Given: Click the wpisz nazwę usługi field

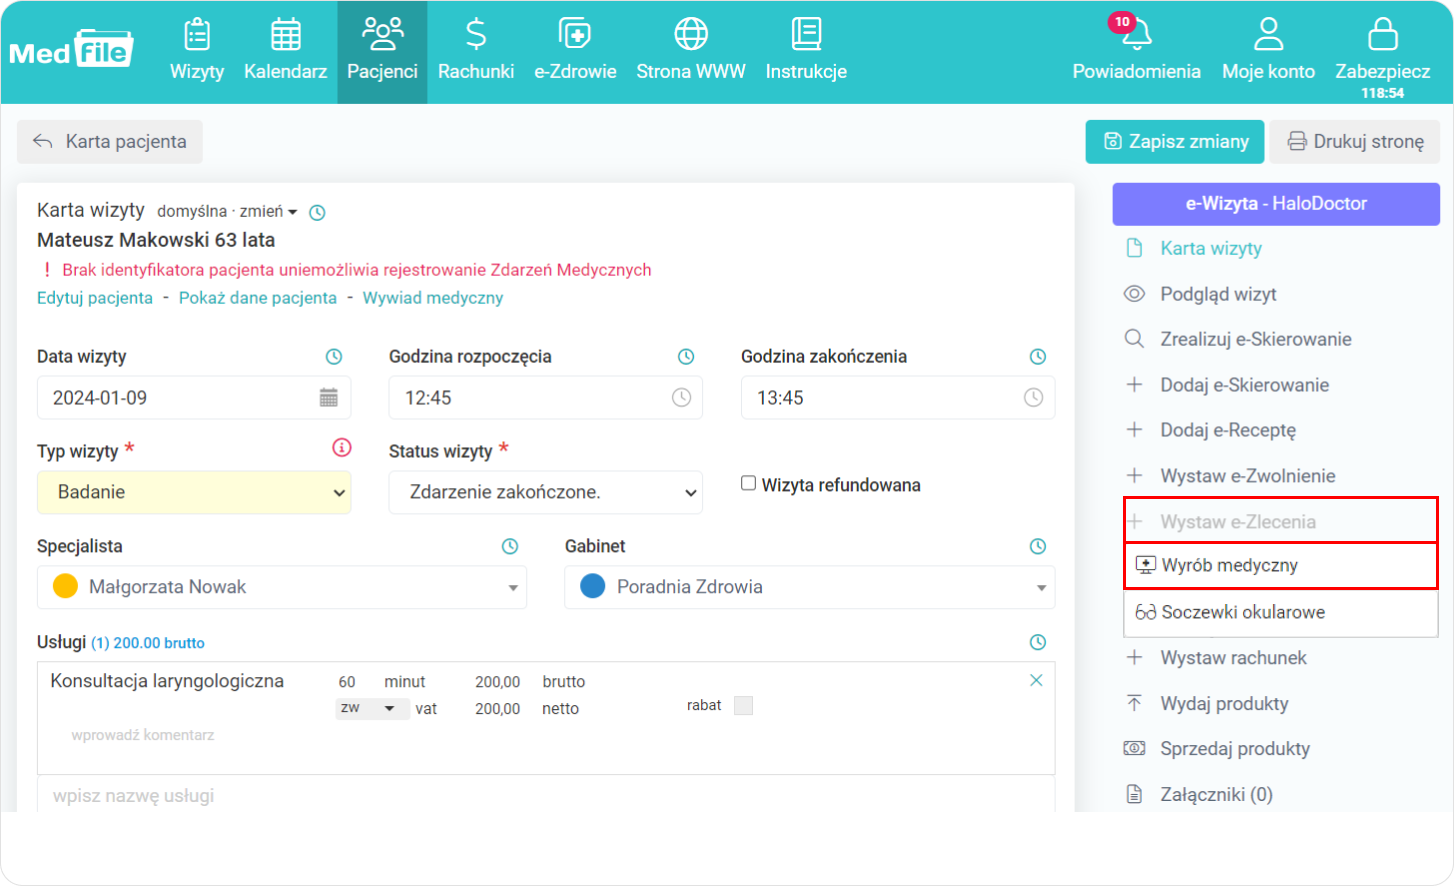Looking at the screenshot, I should tap(546, 796).
